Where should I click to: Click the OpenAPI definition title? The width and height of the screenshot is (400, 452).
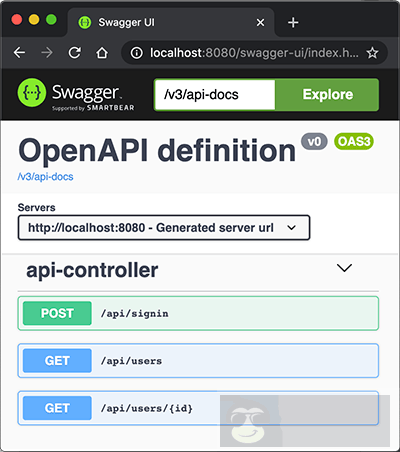[x=157, y=151]
